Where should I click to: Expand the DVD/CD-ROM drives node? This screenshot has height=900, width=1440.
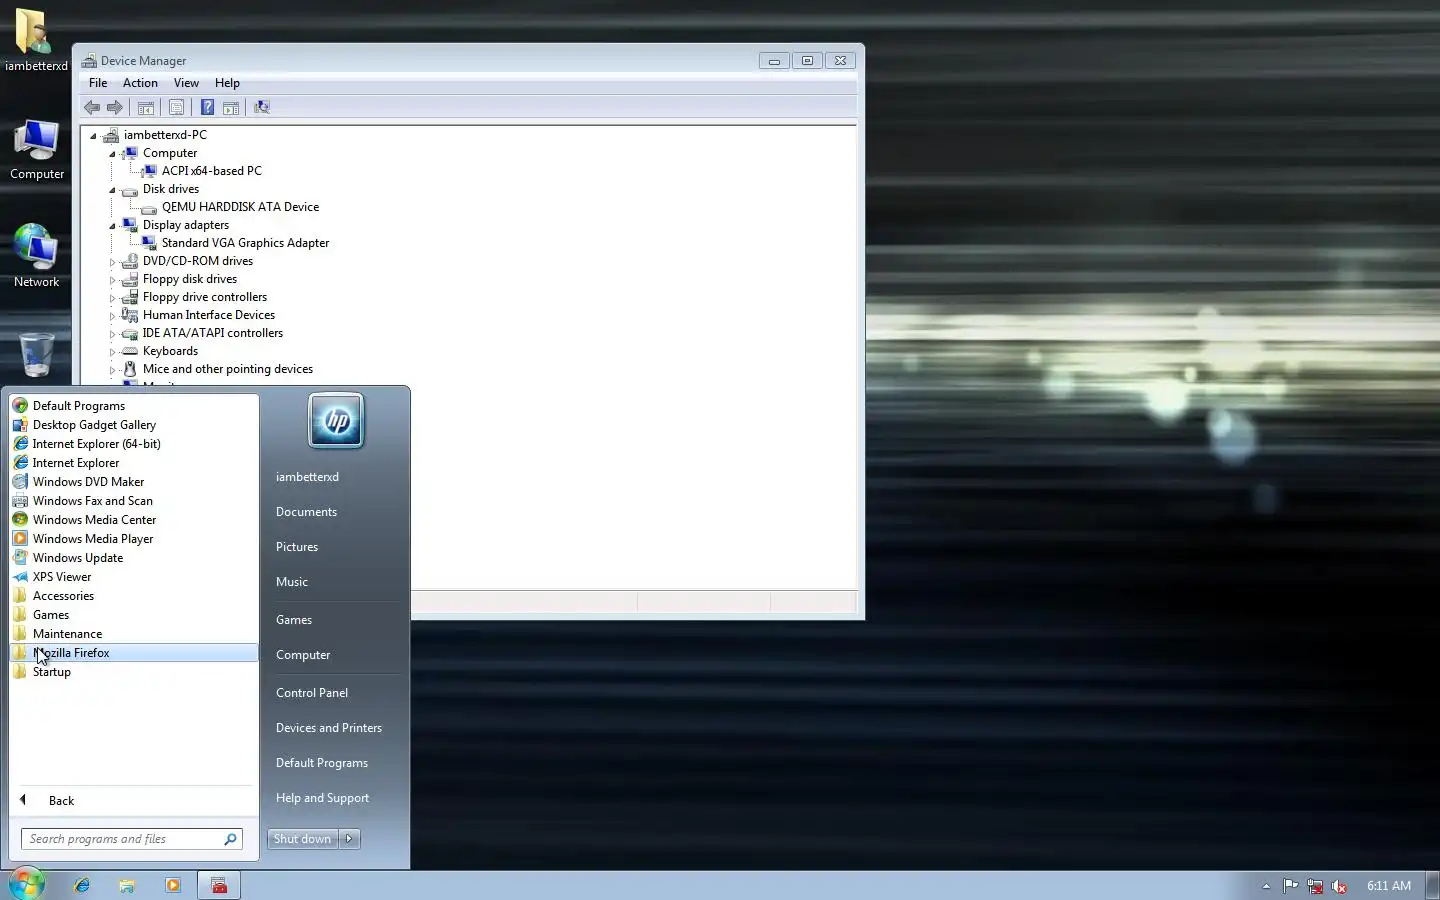pos(112,262)
